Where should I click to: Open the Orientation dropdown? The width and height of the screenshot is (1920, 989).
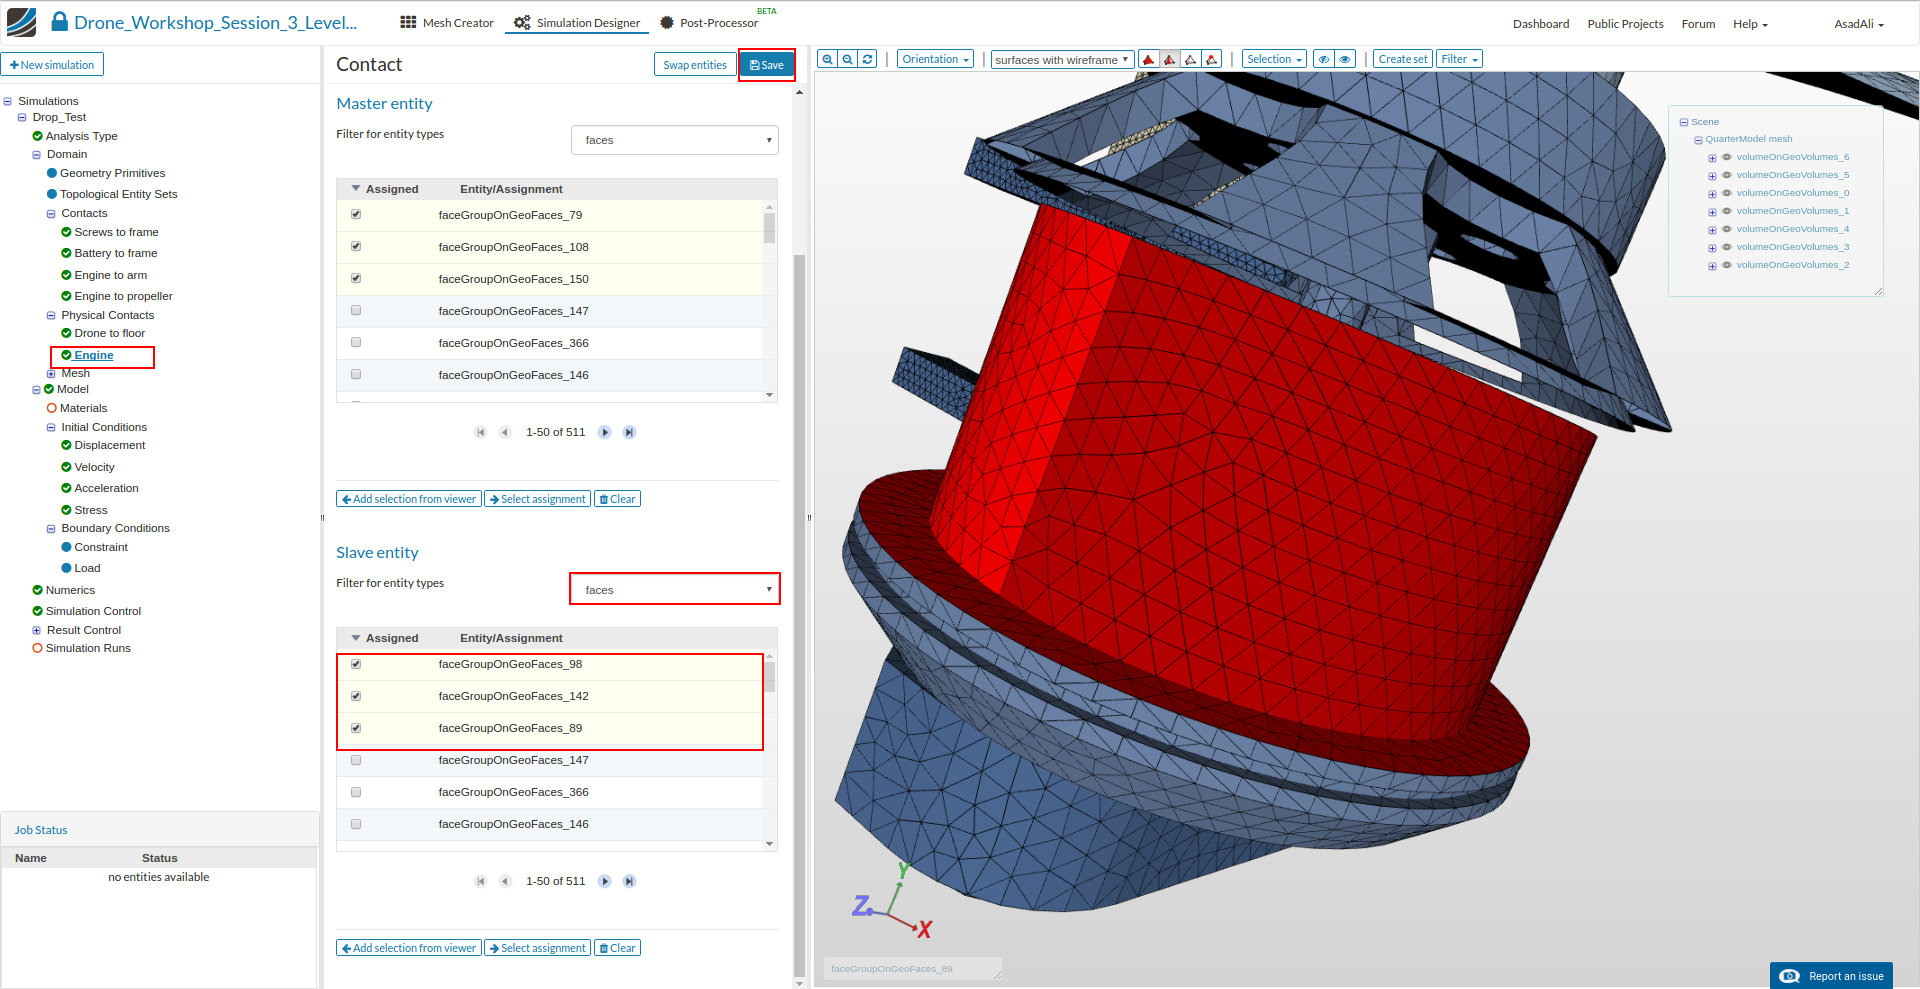pos(935,59)
